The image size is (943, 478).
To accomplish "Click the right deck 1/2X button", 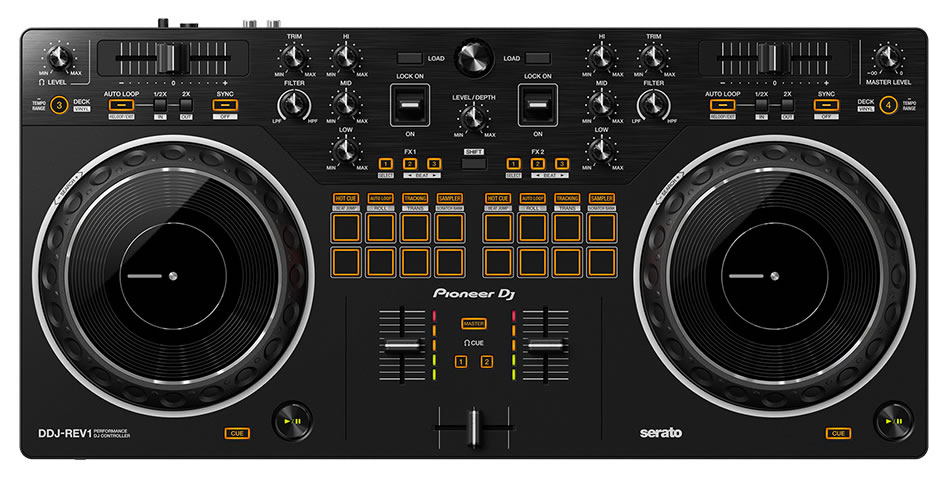I will point(761,105).
